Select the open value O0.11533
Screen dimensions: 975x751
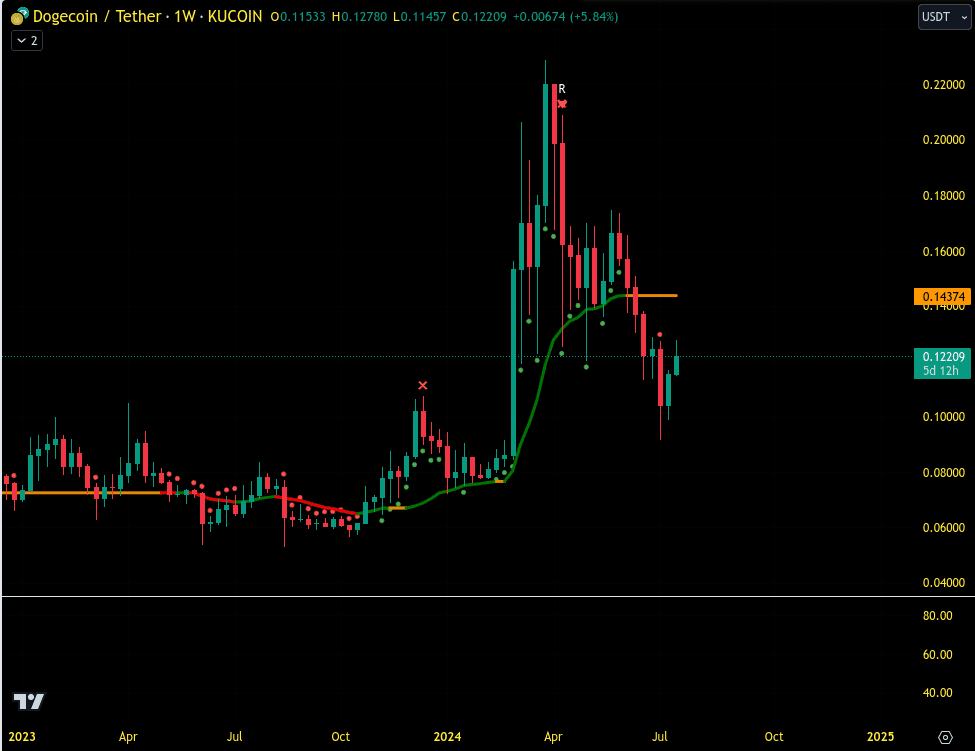pyautogui.click(x=298, y=17)
